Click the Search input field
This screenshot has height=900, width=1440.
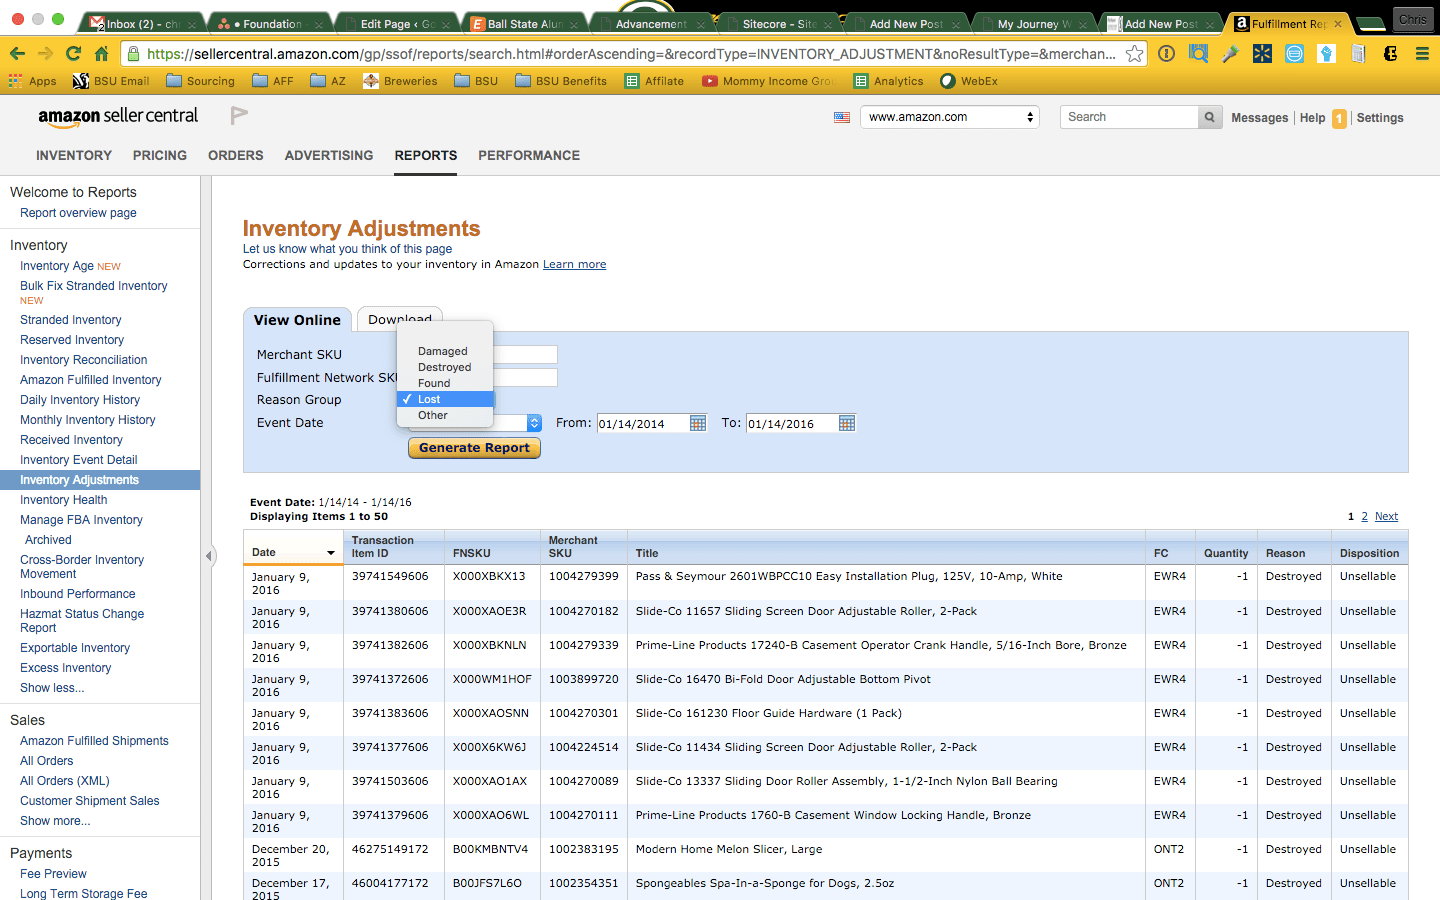coord(1129,117)
